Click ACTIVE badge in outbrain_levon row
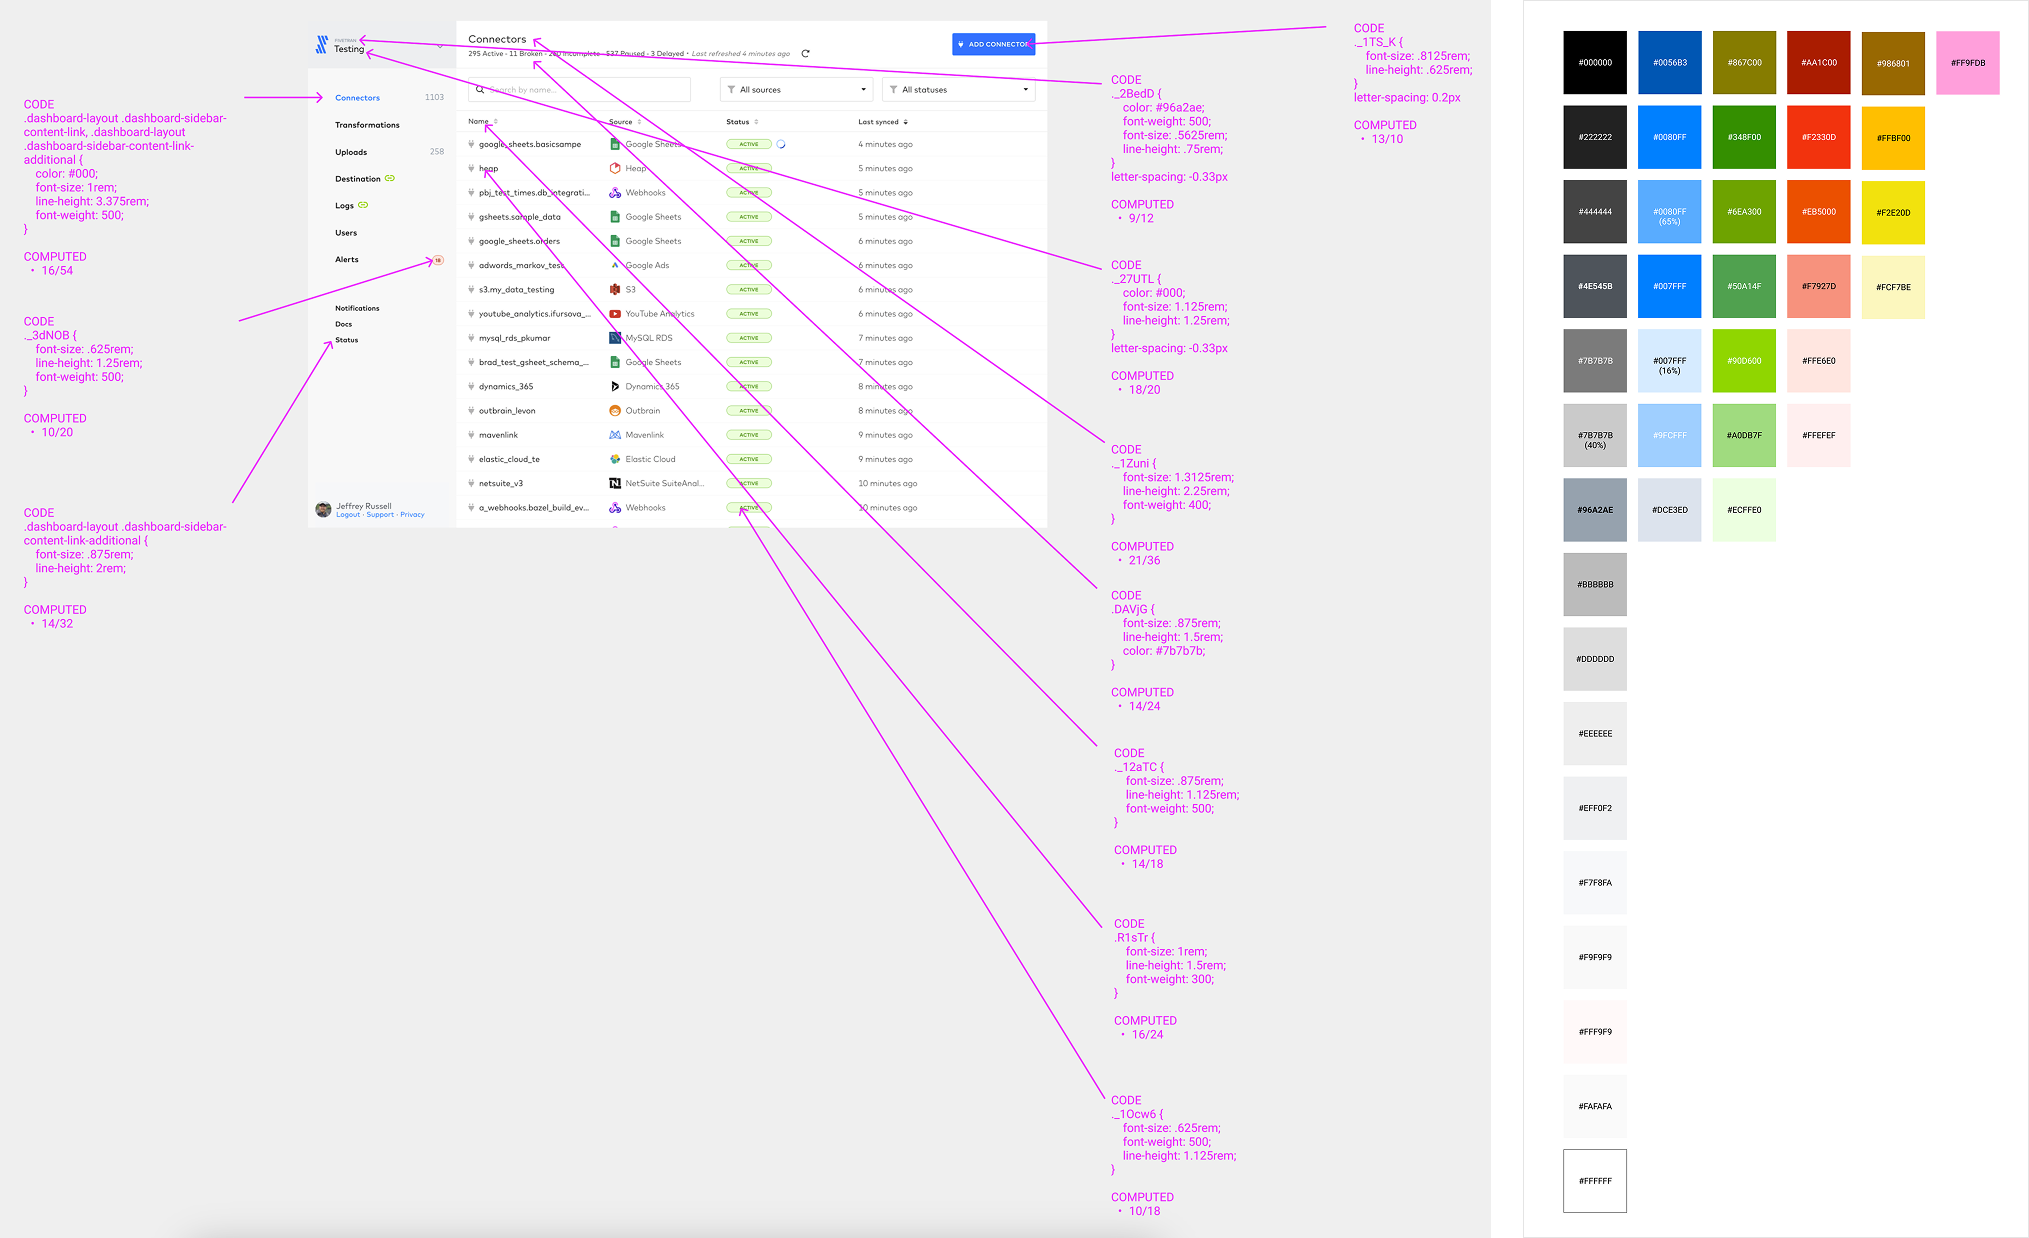Image resolution: width=2029 pixels, height=1238 pixels. point(749,411)
